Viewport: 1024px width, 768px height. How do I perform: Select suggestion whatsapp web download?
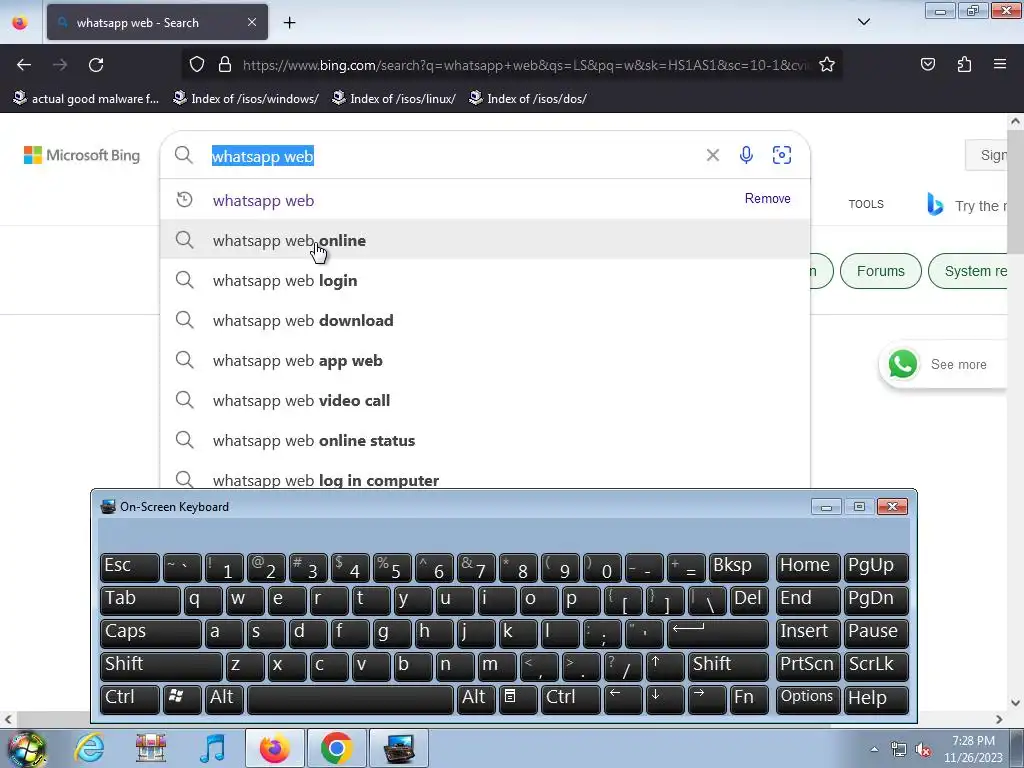point(485,321)
